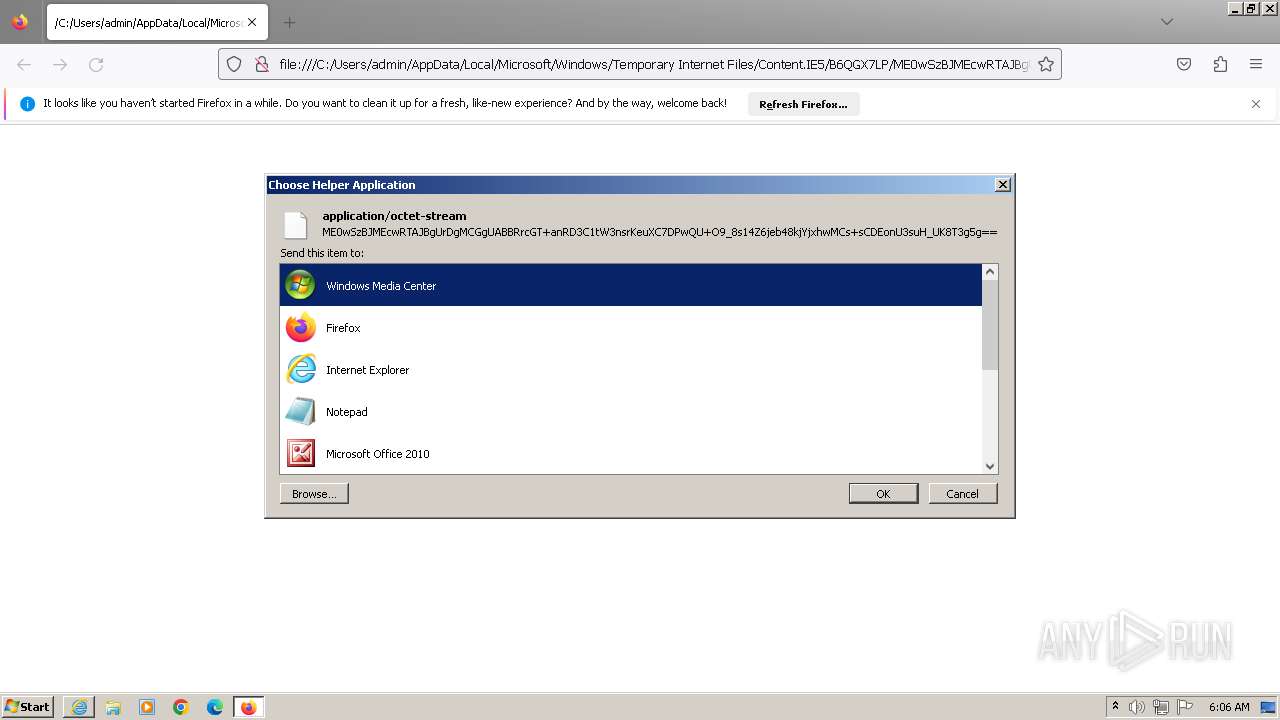The image size is (1280, 720).
Task: Open Windows Media Player on taskbar
Action: [x=147, y=707]
